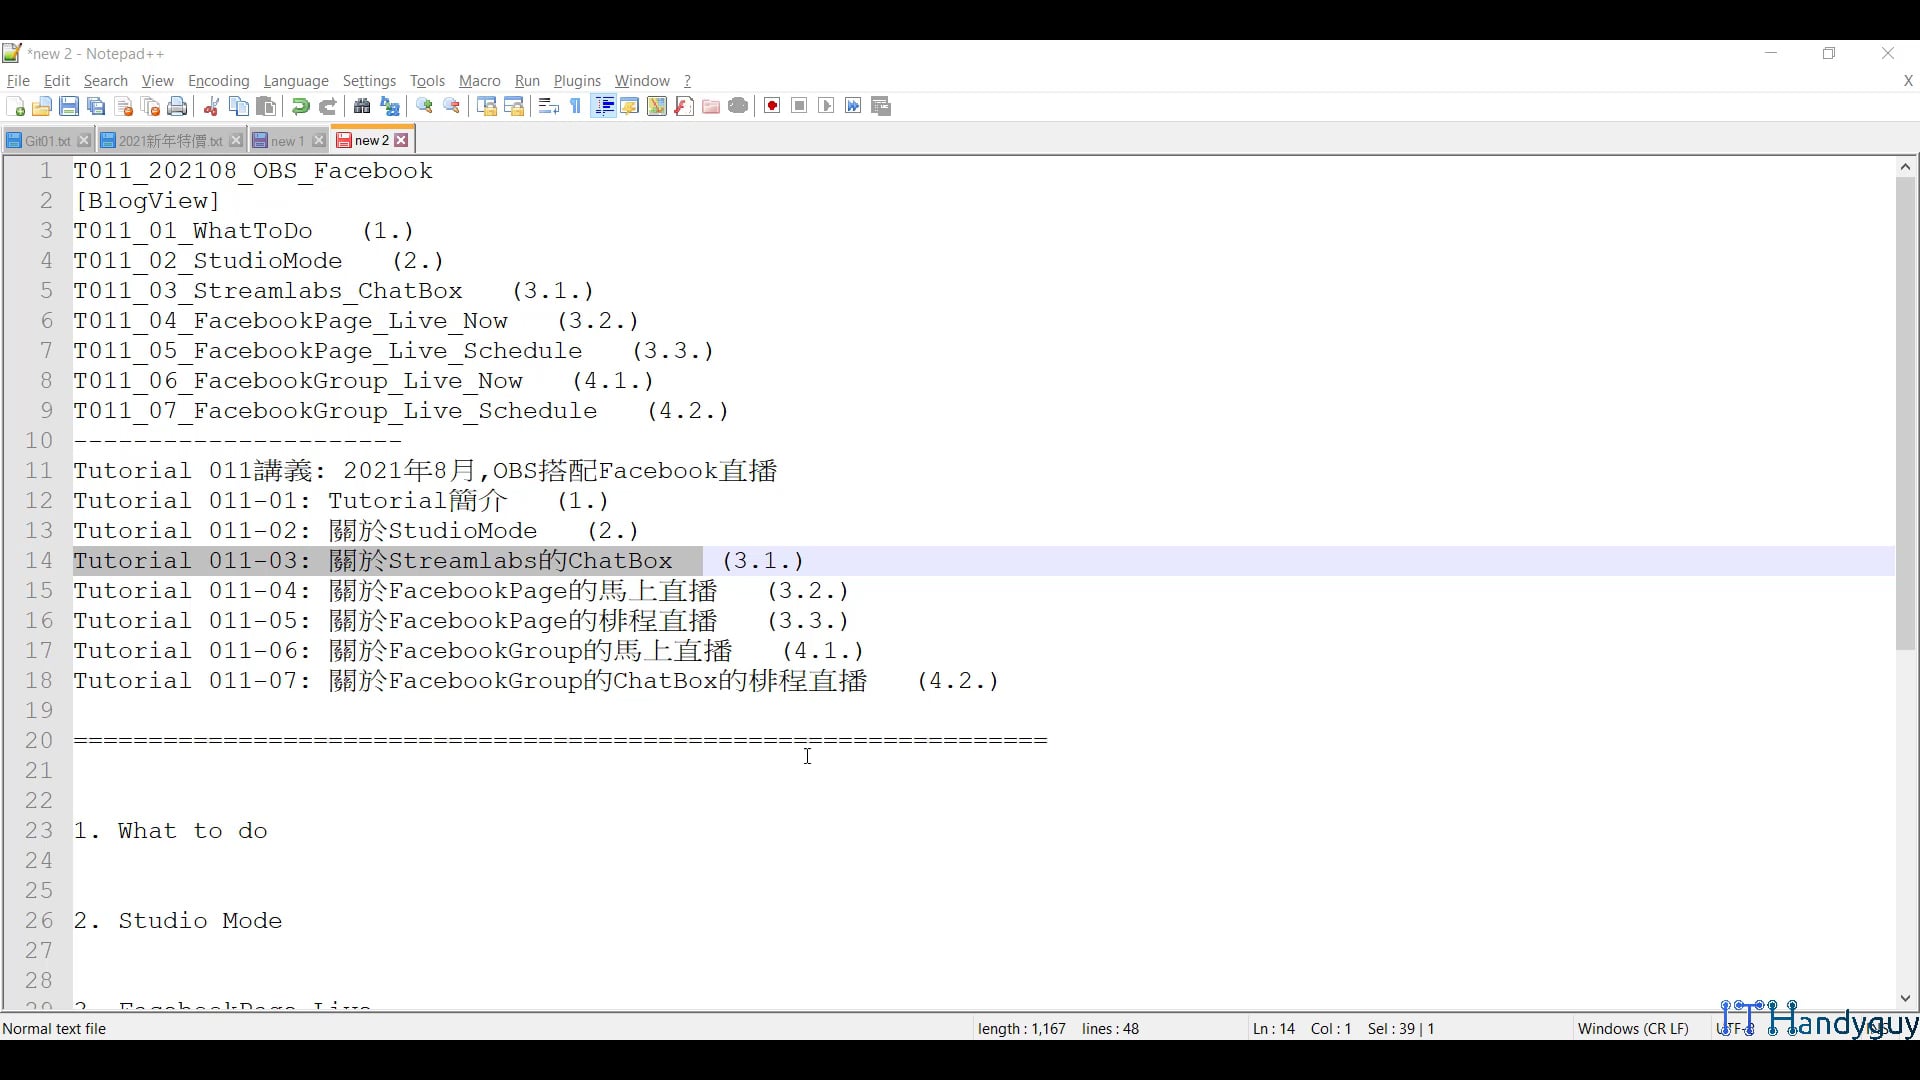The height and width of the screenshot is (1080, 1920).
Task: Click line 23 text 'What to do'
Action: [x=192, y=831]
